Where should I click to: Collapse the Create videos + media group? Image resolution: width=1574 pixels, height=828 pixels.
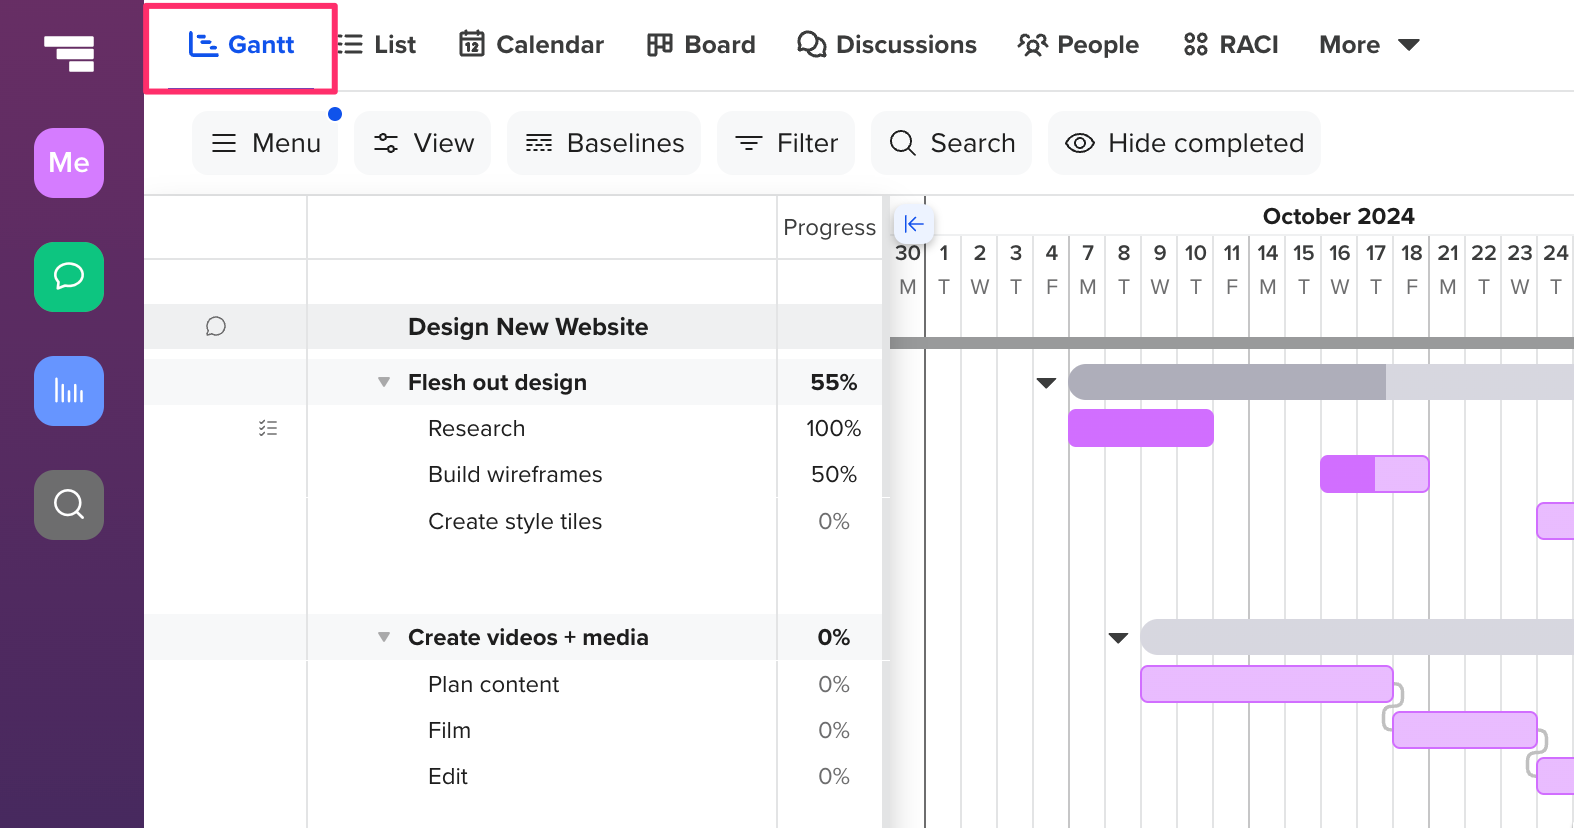pyautogui.click(x=384, y=637)
